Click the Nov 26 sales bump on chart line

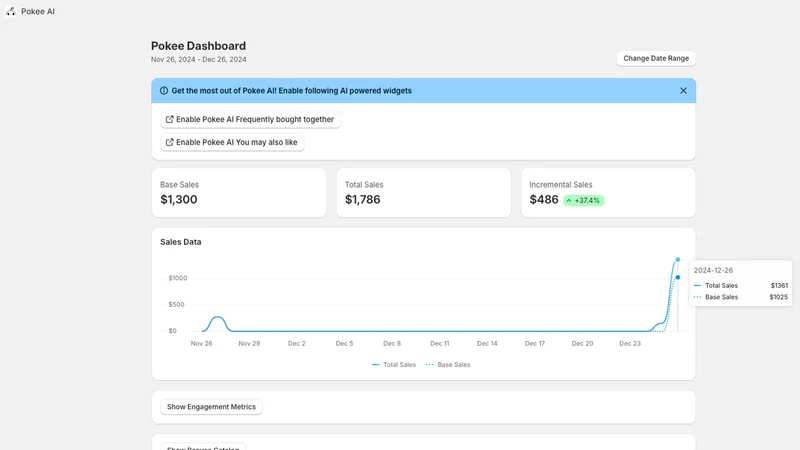point(218,317)
